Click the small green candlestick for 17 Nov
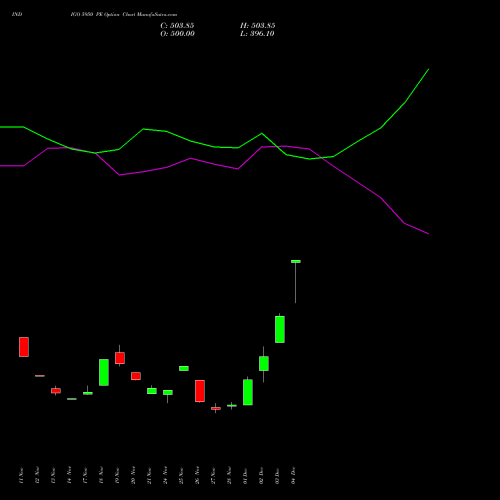The image size is (500, 500). 88,393
